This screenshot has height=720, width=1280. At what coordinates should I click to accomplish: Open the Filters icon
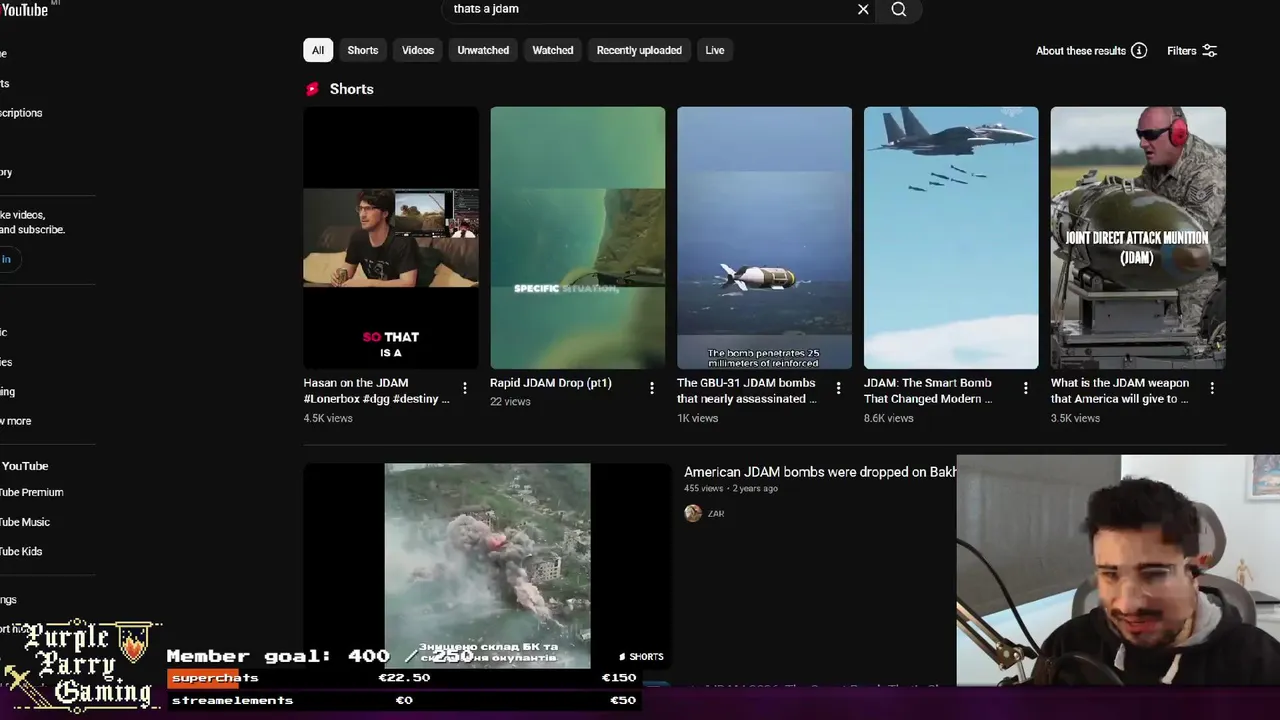[x=1209, y=51]
